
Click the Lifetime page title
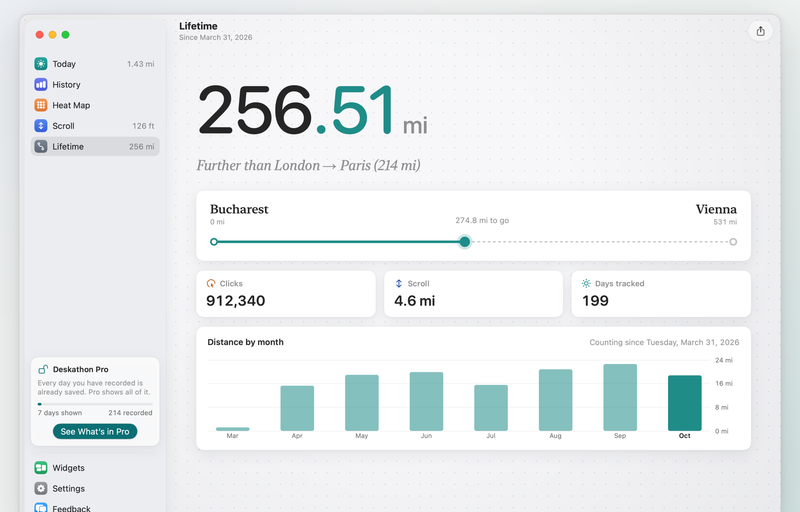point(198,26)
